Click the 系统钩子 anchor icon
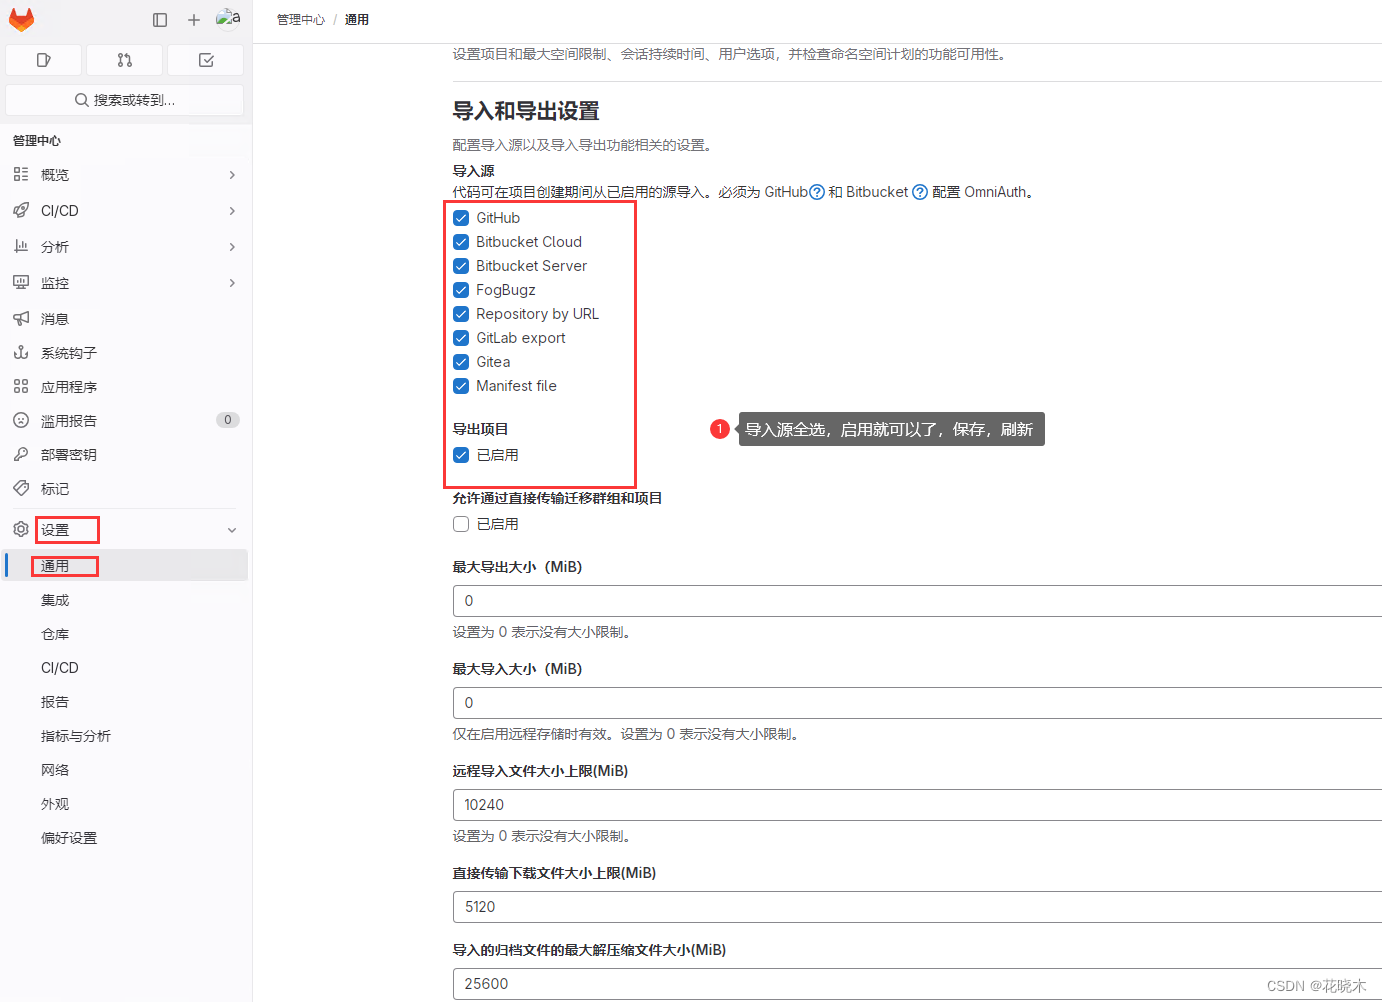 [21, 352]
